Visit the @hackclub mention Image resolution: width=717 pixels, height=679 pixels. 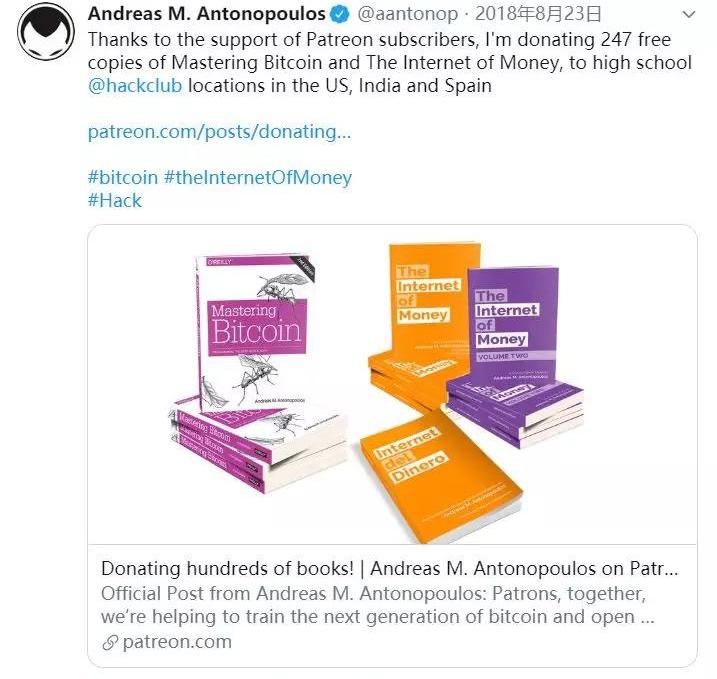pyautogui.click(x=135, y=86)
